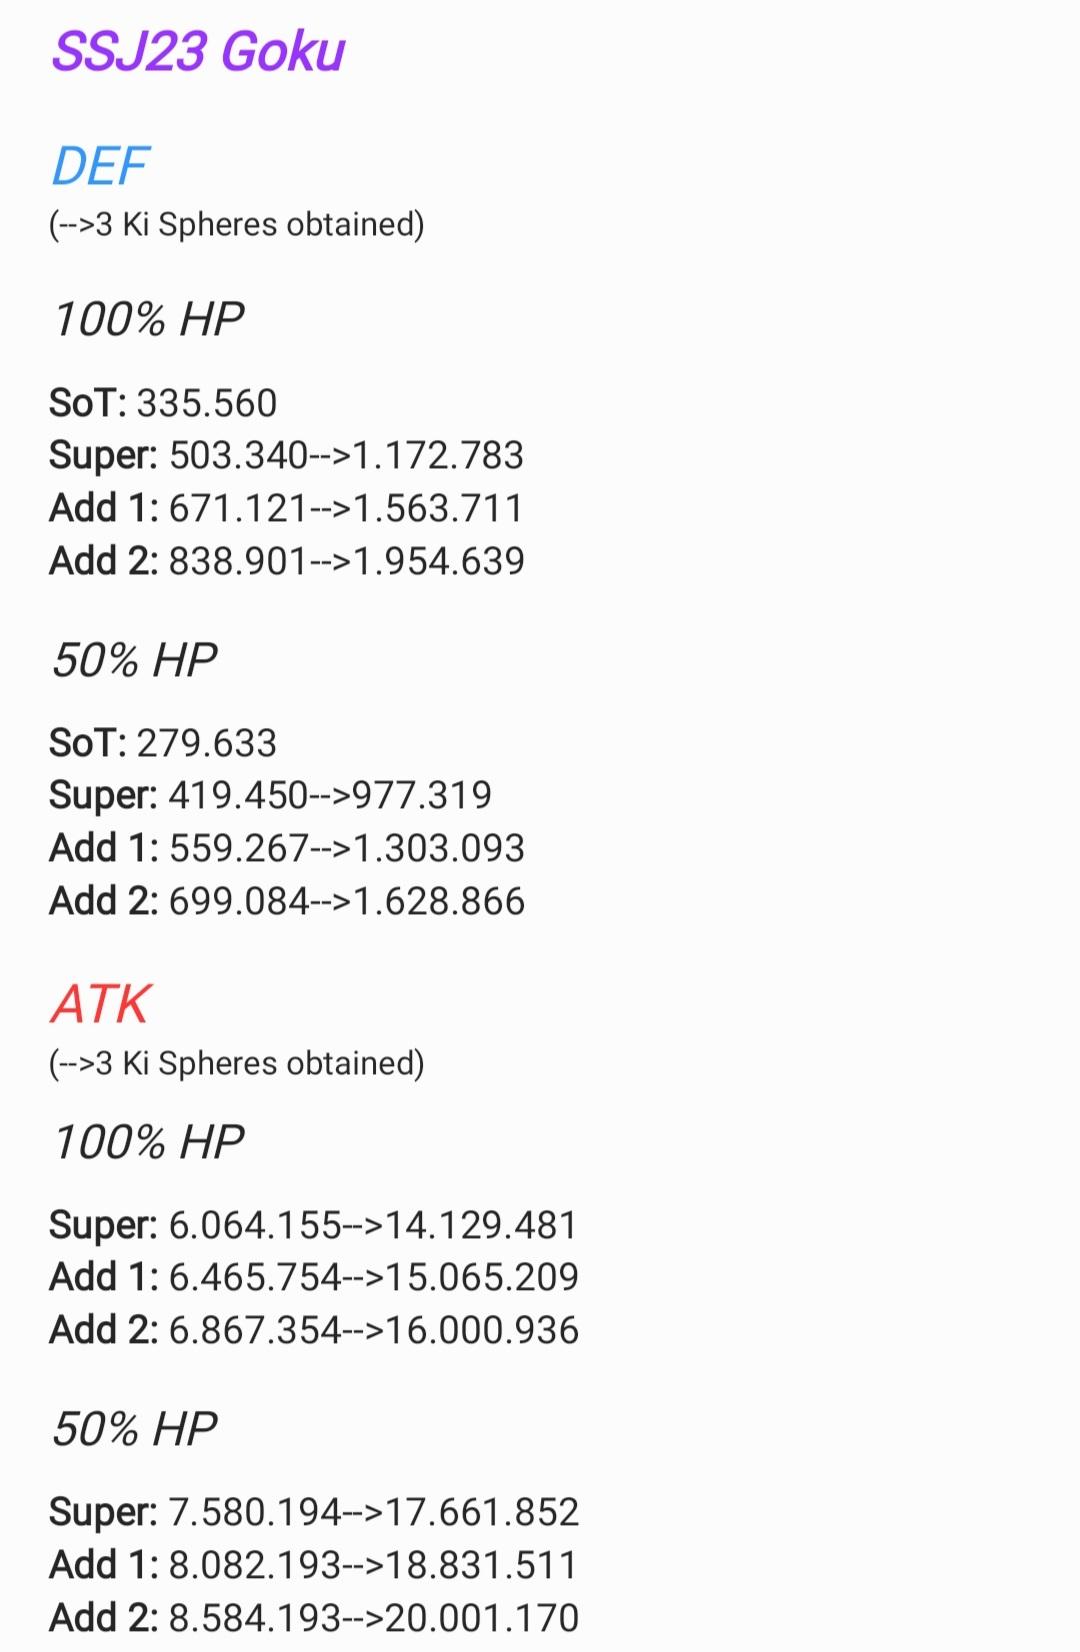Image resolution: width=1080 pixels, height=1652 pixels.
Task: Select the Ki Spheres note under DEF
Action: tap(237, 224)
